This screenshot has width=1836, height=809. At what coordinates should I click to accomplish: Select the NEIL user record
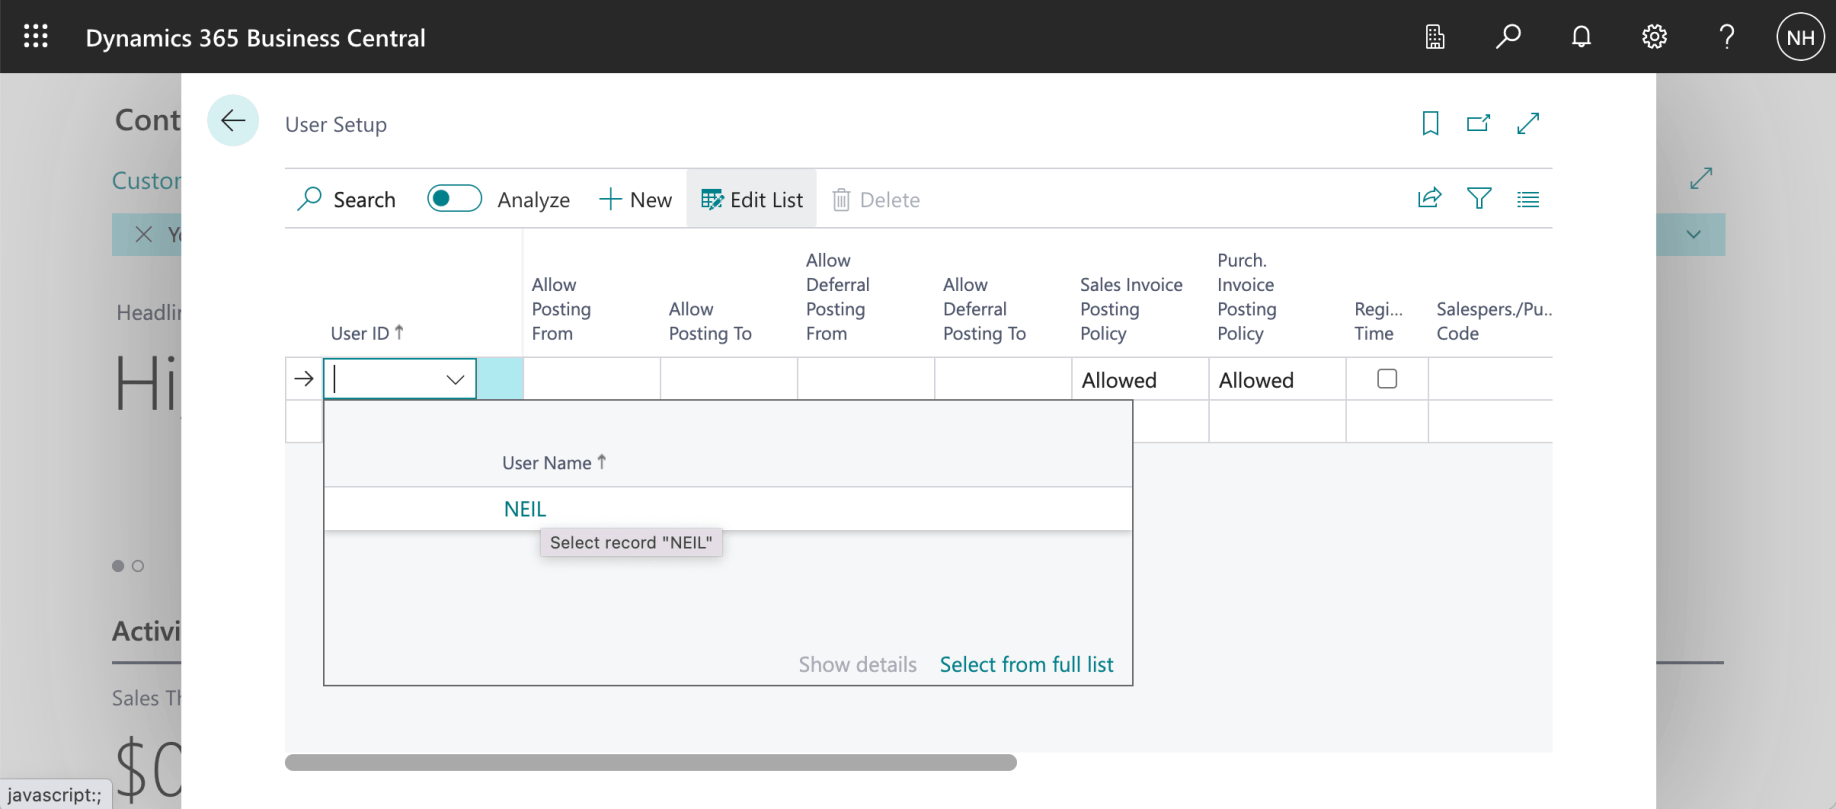(525, 509)
